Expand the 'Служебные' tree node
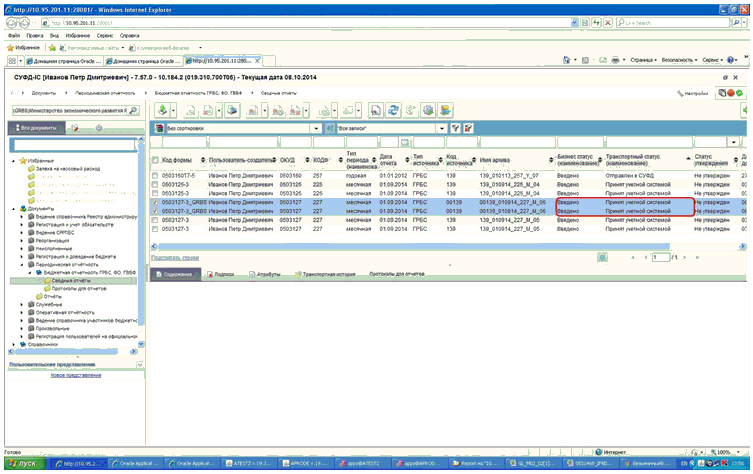This screenshot has height=474, width=753. tap(22, 305)
